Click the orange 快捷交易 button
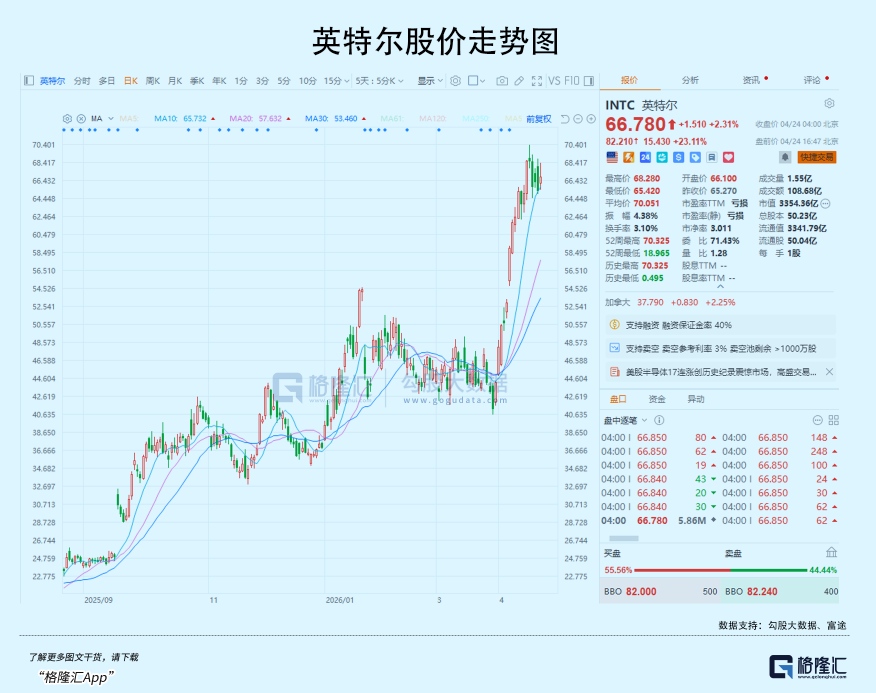Image resolution: width=876 pixels, height=693 pixels. [x=817, y=158]
